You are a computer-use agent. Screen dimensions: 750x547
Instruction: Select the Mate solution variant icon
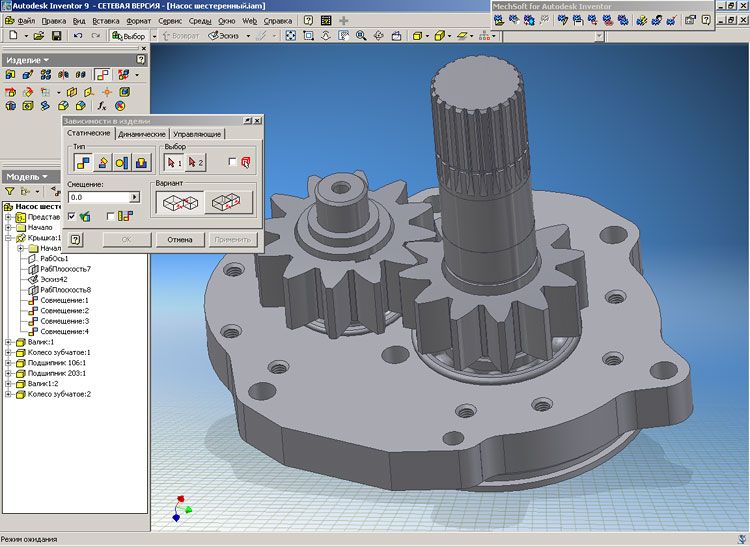point(180,203)
